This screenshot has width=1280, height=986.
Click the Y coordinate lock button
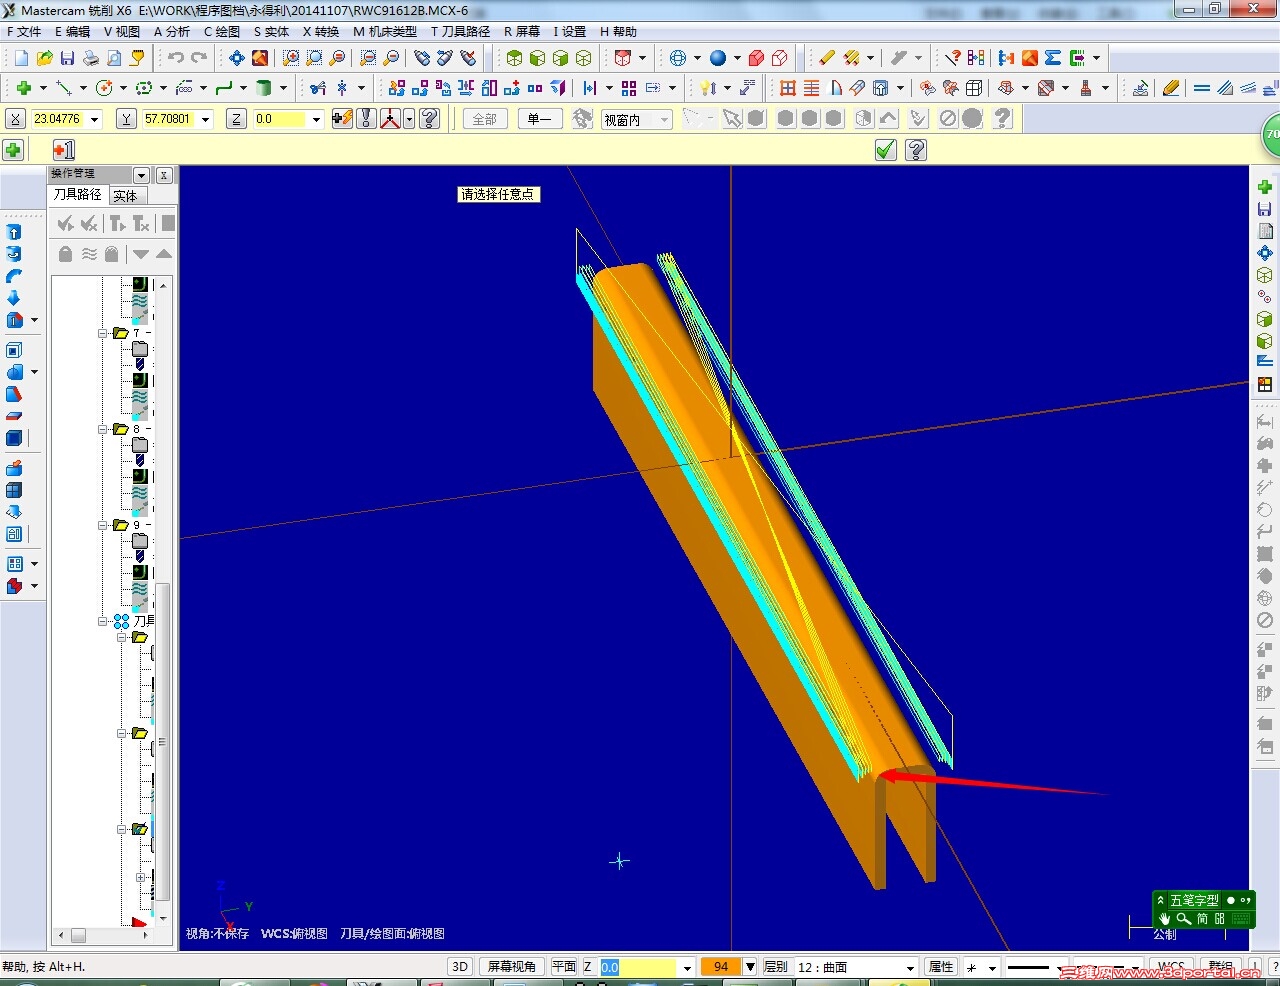pyautogui.click(x=126, y=119)
